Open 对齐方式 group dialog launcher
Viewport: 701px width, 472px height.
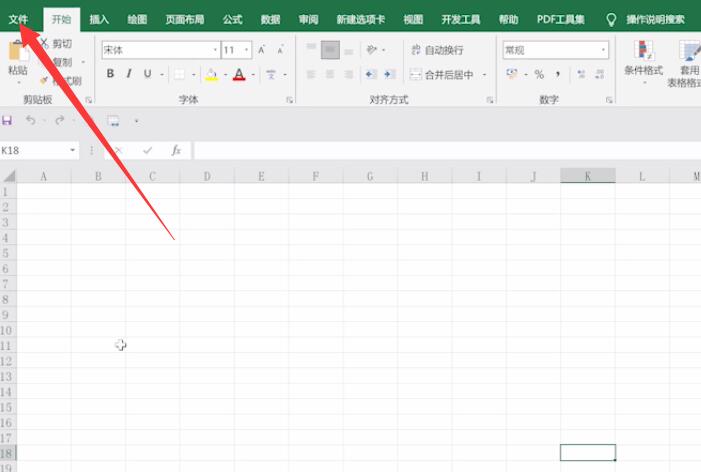[490, 100]
